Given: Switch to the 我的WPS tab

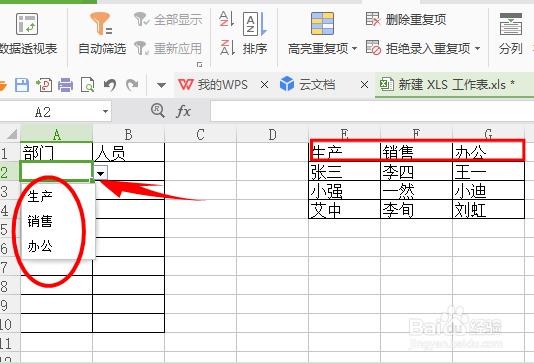Looking at the screenshot, I should 213,84.
